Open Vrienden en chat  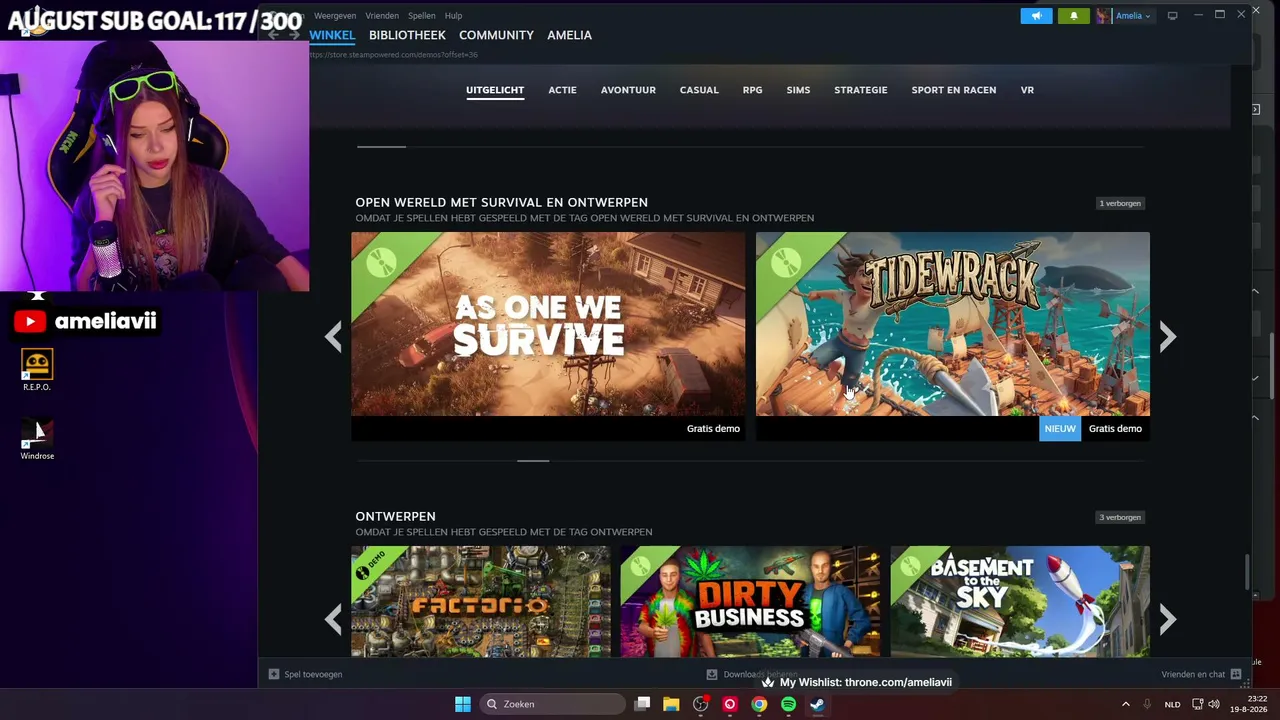coord(1201,674)
